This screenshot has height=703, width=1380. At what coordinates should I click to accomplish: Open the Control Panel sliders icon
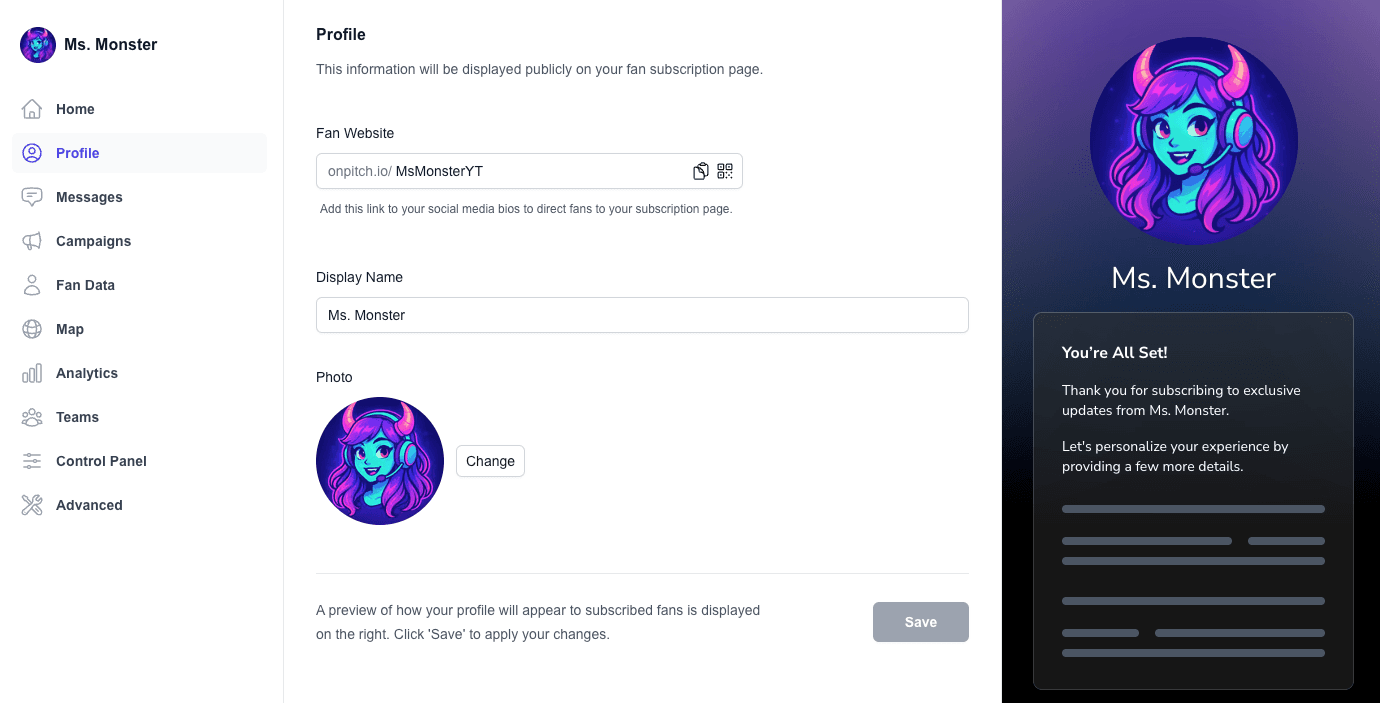click(32, 461)
